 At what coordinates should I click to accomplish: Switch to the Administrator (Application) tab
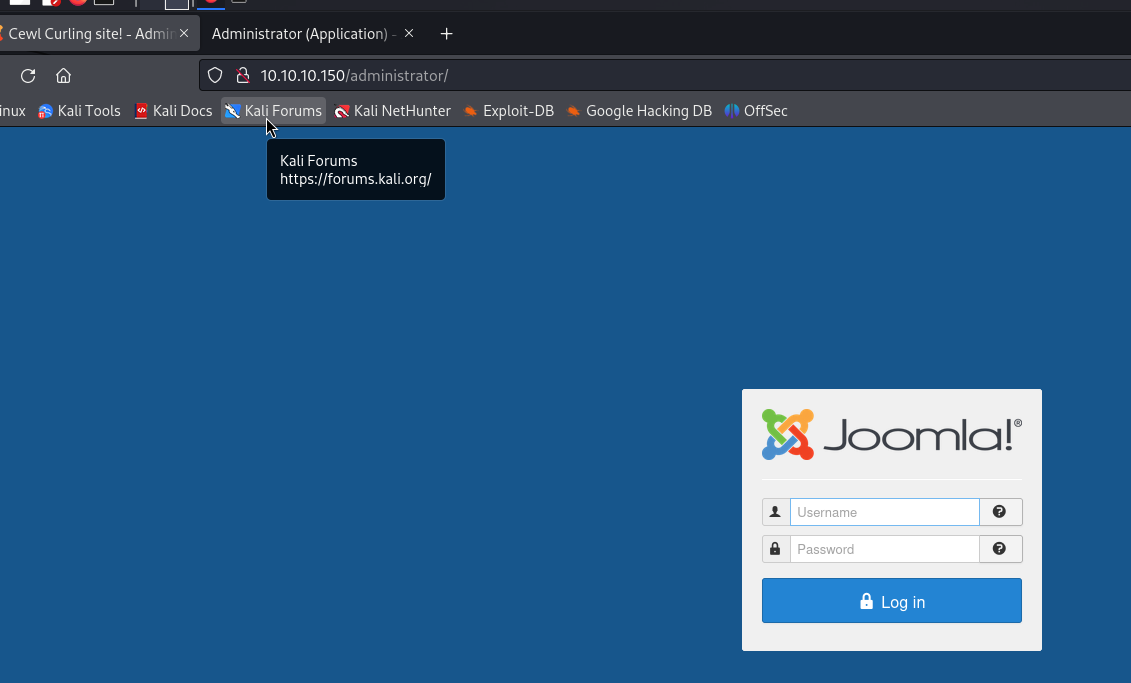tap(299, 34)
